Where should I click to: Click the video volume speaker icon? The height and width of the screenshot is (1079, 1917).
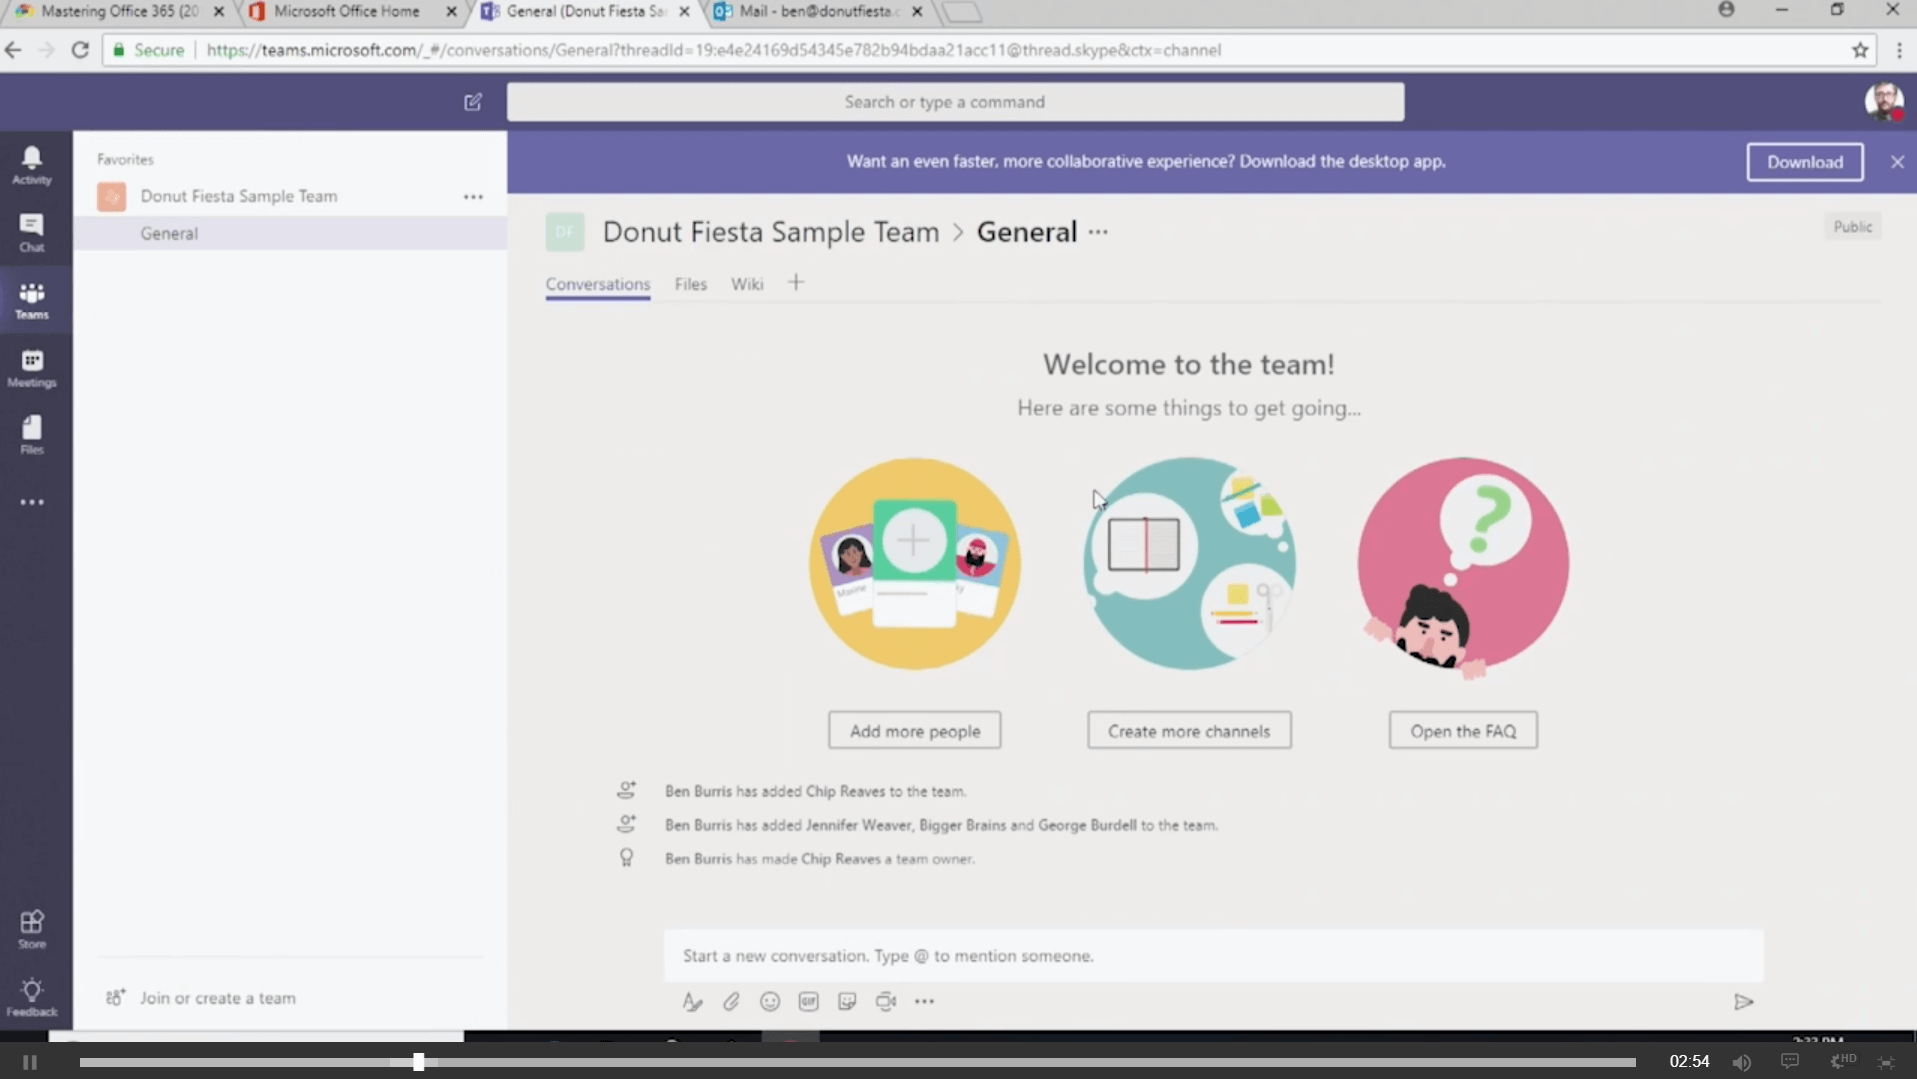click(x=1742, y=1062)
